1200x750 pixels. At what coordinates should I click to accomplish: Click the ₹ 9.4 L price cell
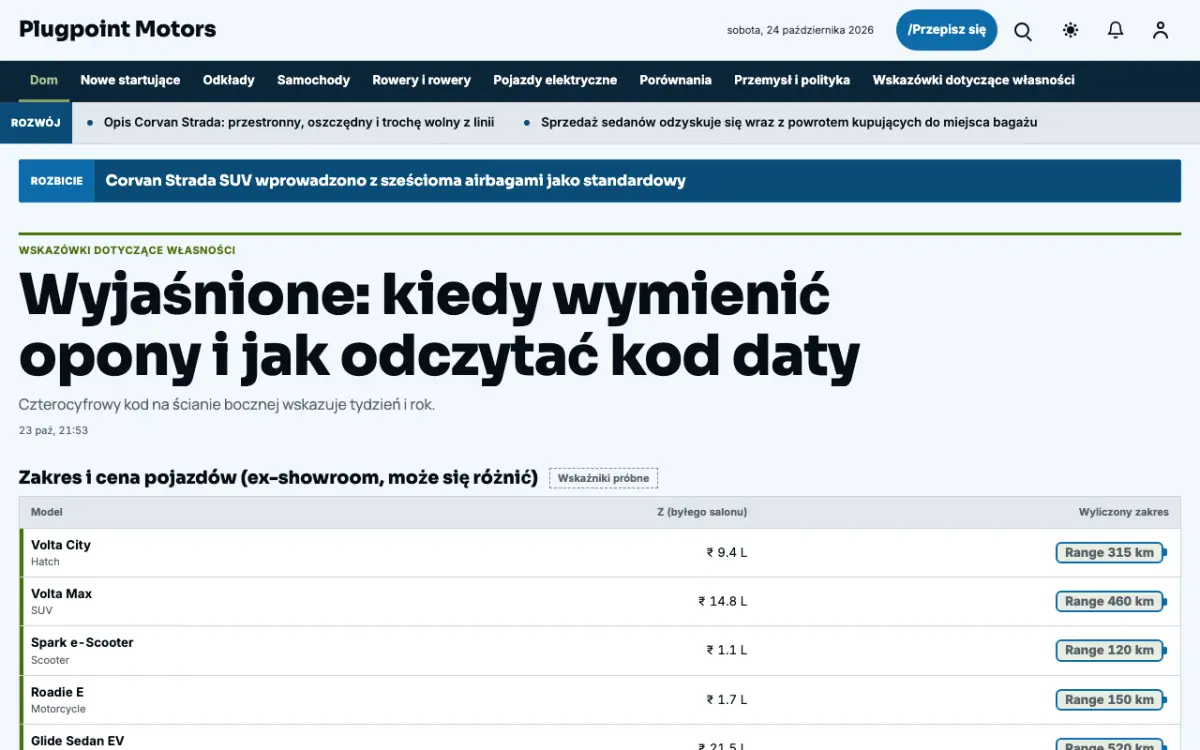coord(727,552)
